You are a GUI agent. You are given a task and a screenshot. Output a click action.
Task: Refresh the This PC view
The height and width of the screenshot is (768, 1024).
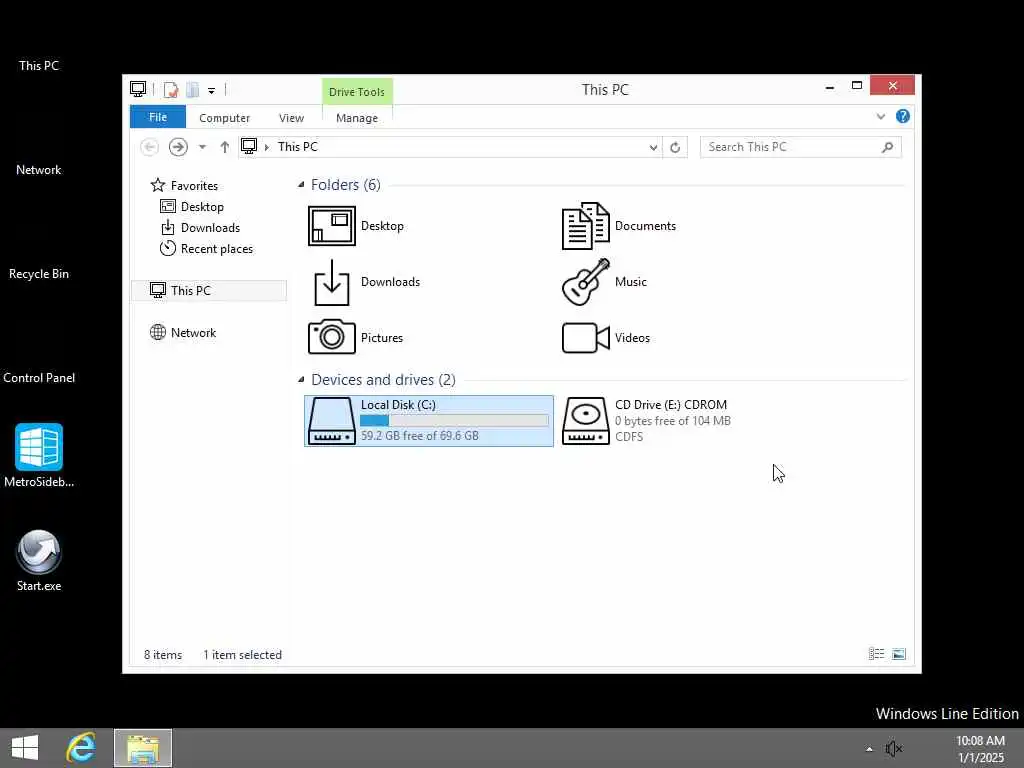coord(675,148)
